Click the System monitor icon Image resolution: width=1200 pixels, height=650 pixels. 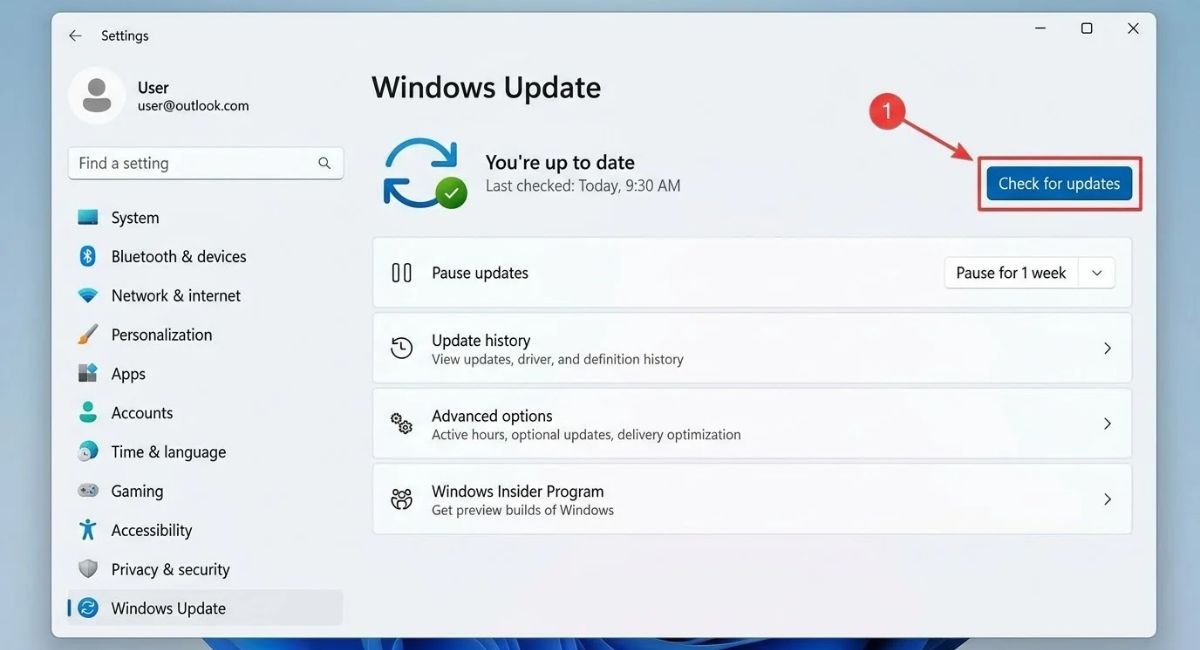(88, 217)
